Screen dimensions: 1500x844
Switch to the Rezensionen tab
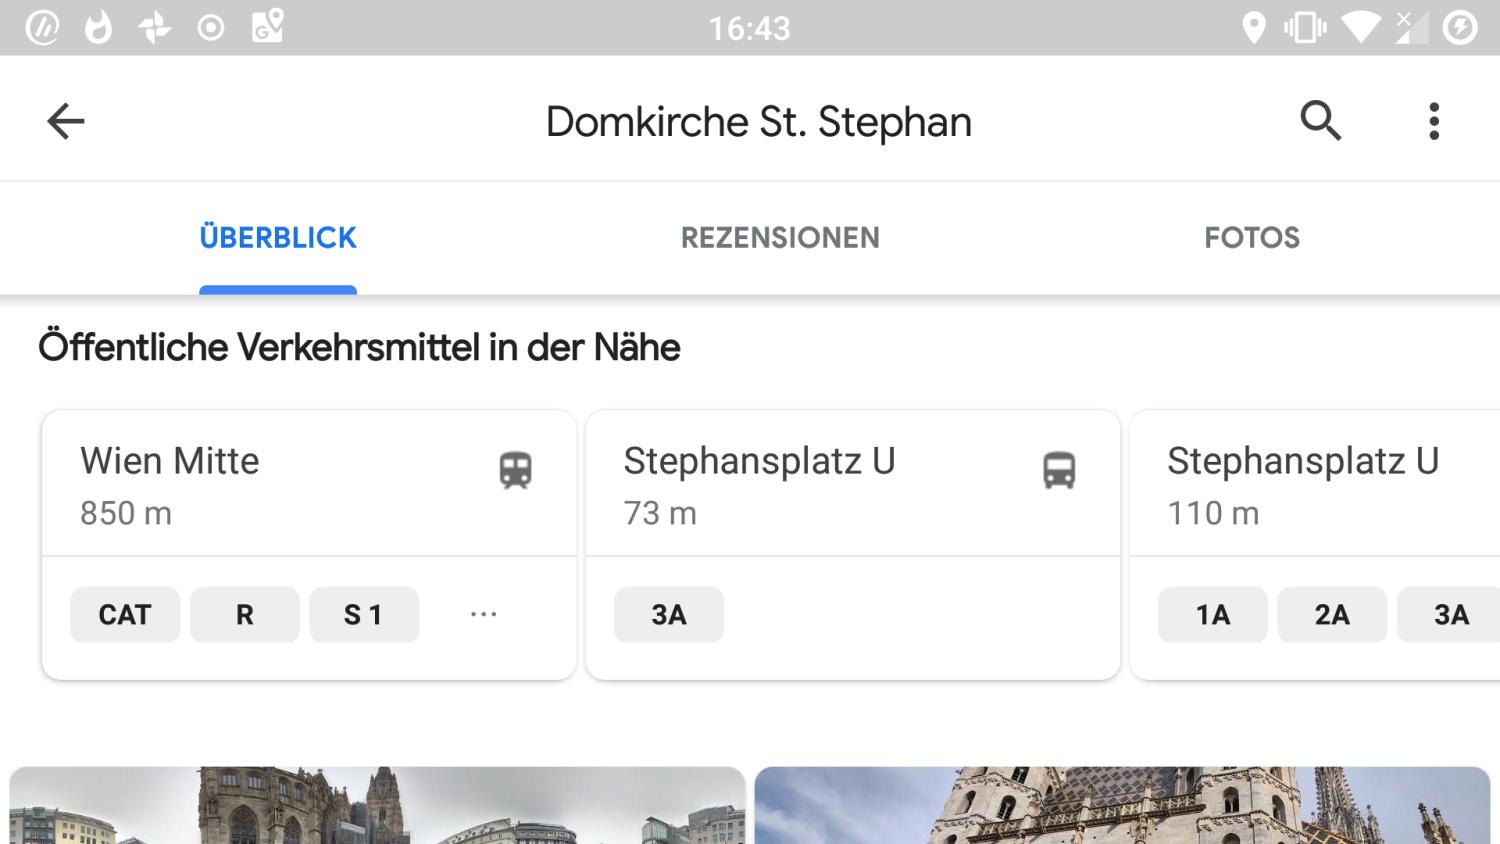780,238
